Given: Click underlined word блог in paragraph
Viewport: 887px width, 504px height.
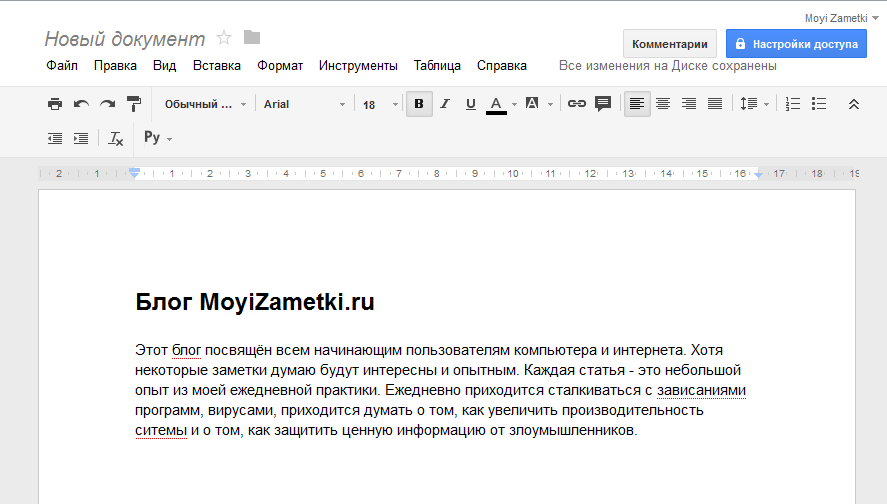Looking at the screenshot, I should pos(186,350).
